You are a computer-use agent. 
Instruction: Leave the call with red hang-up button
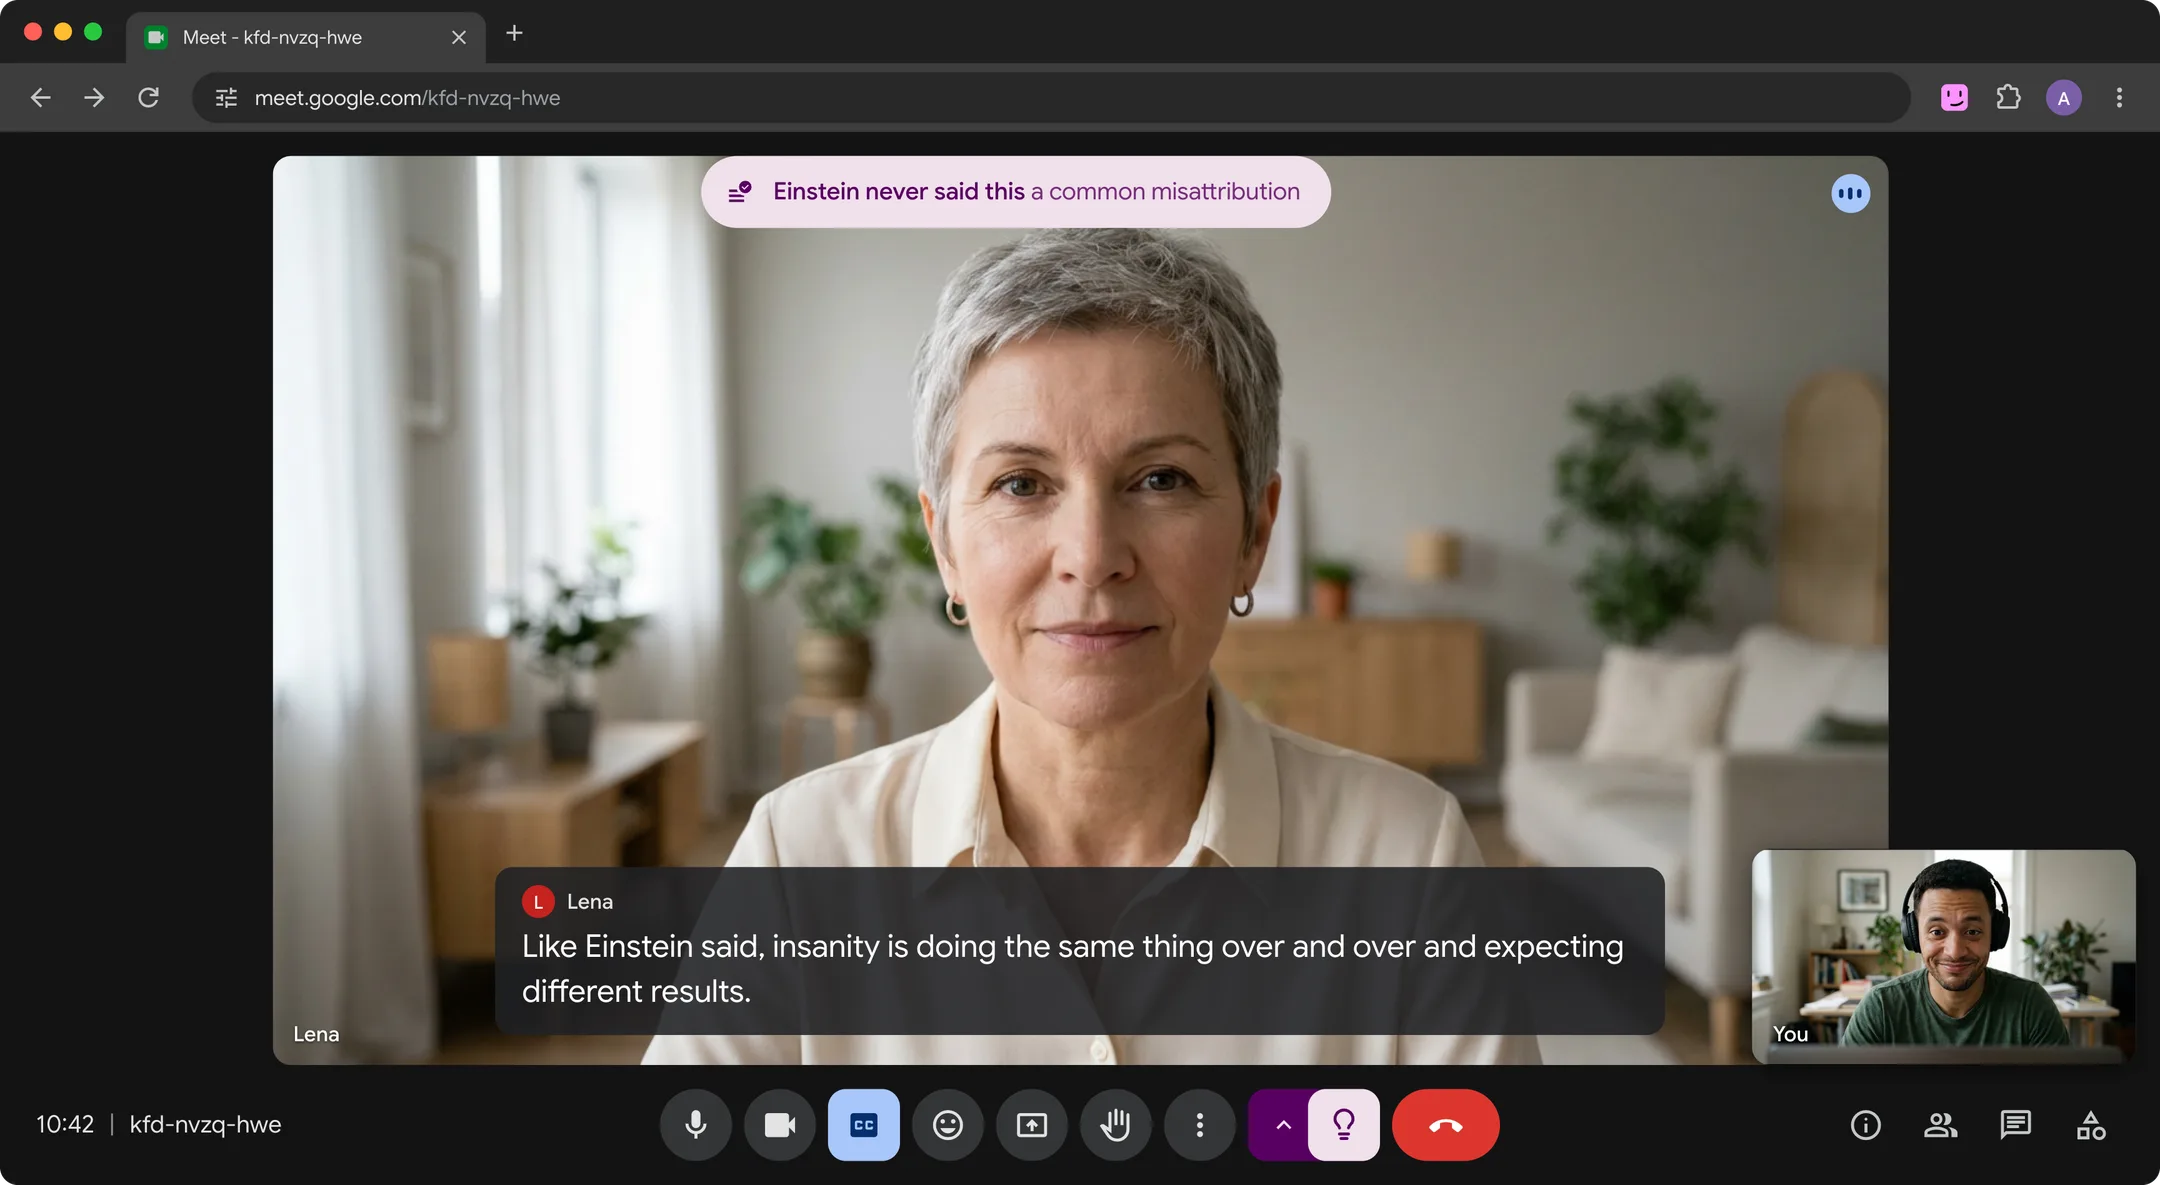point(1446,1125)
